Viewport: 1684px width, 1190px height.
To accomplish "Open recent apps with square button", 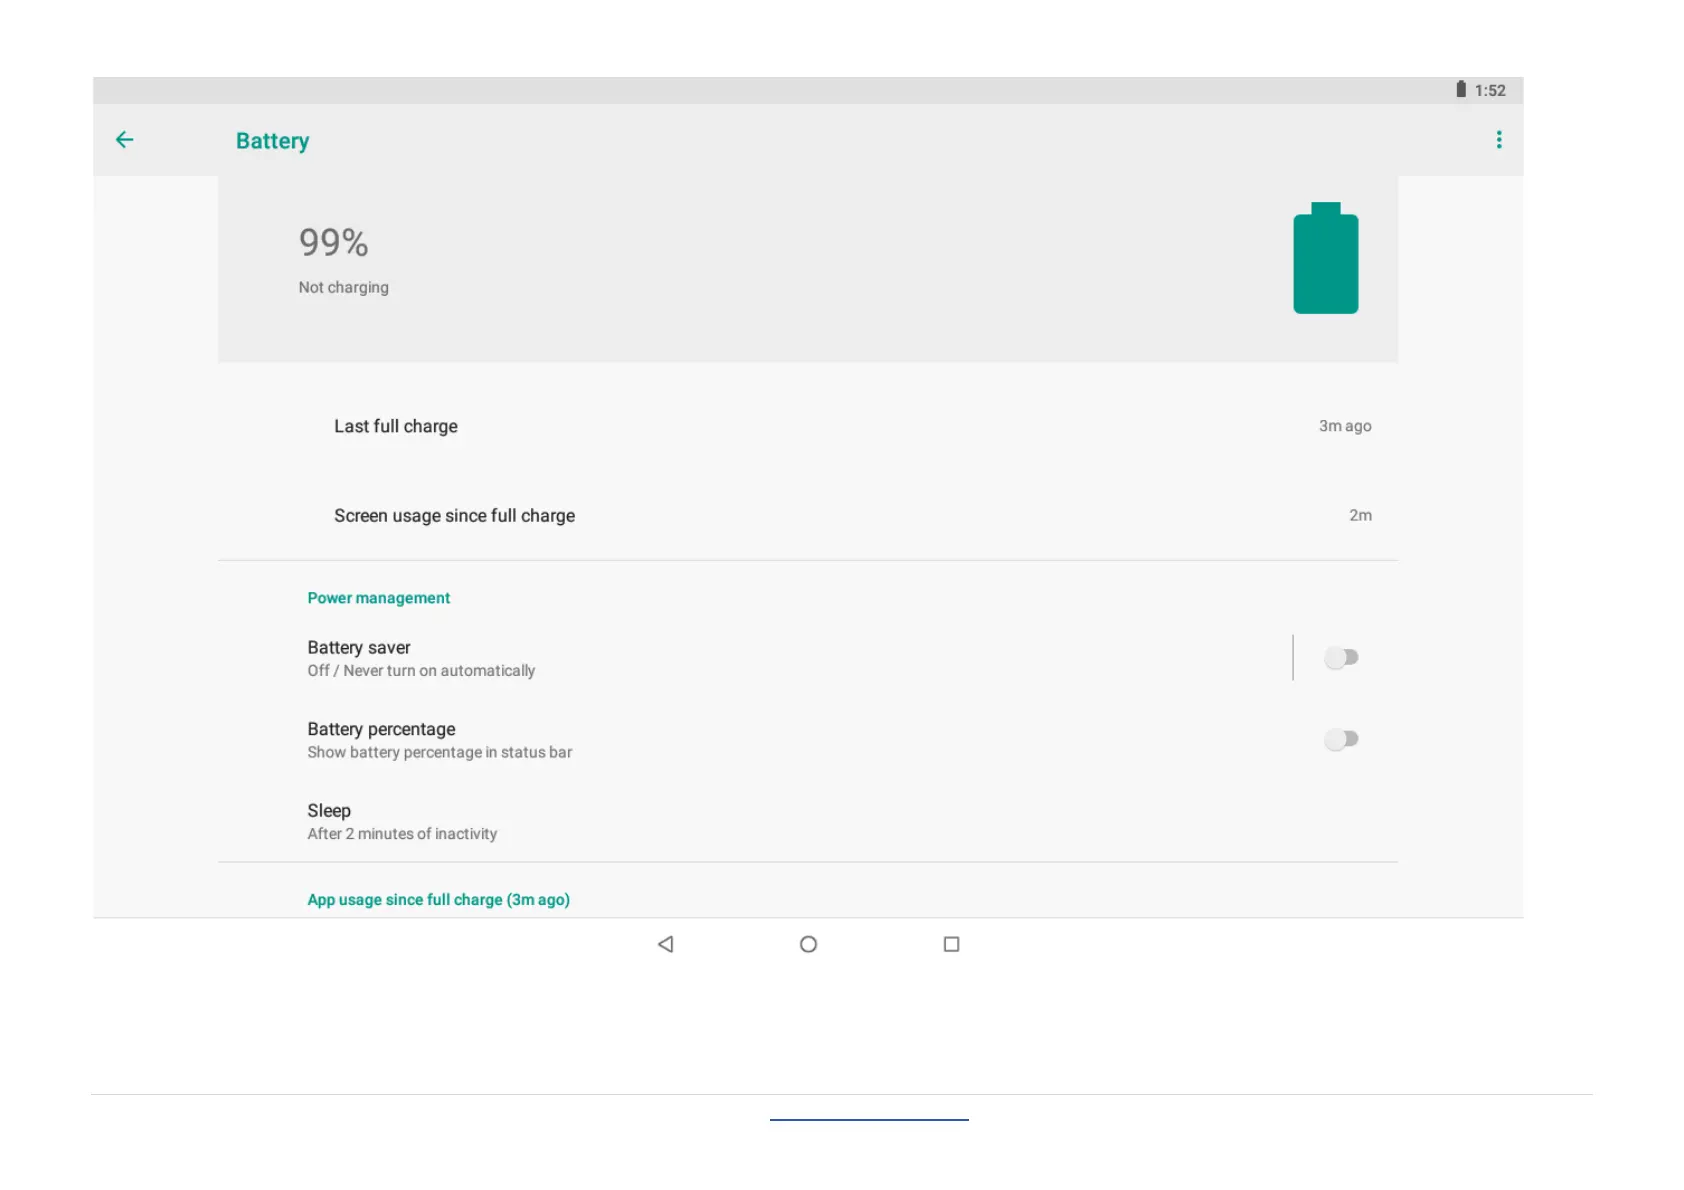I will click(x=951, y=944).
